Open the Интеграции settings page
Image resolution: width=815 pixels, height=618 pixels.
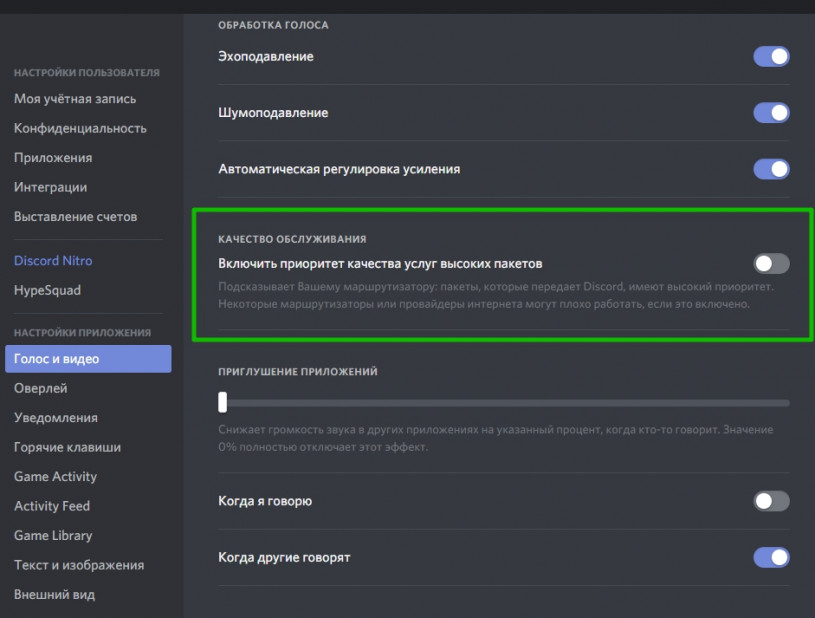(50, 187)
